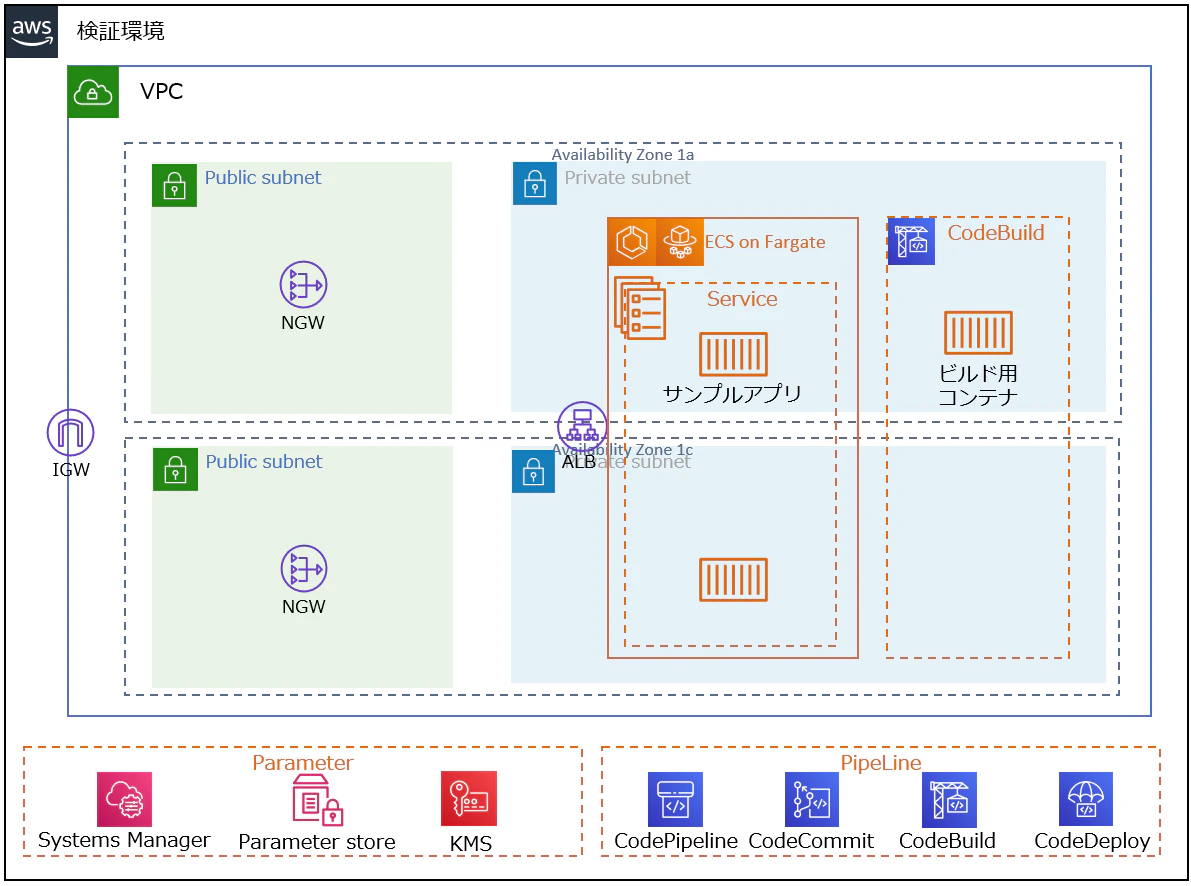Click the orange CodeBuild heading in VPC
Viewport: 1191px width, 886px height.
(x=996, y=233)
